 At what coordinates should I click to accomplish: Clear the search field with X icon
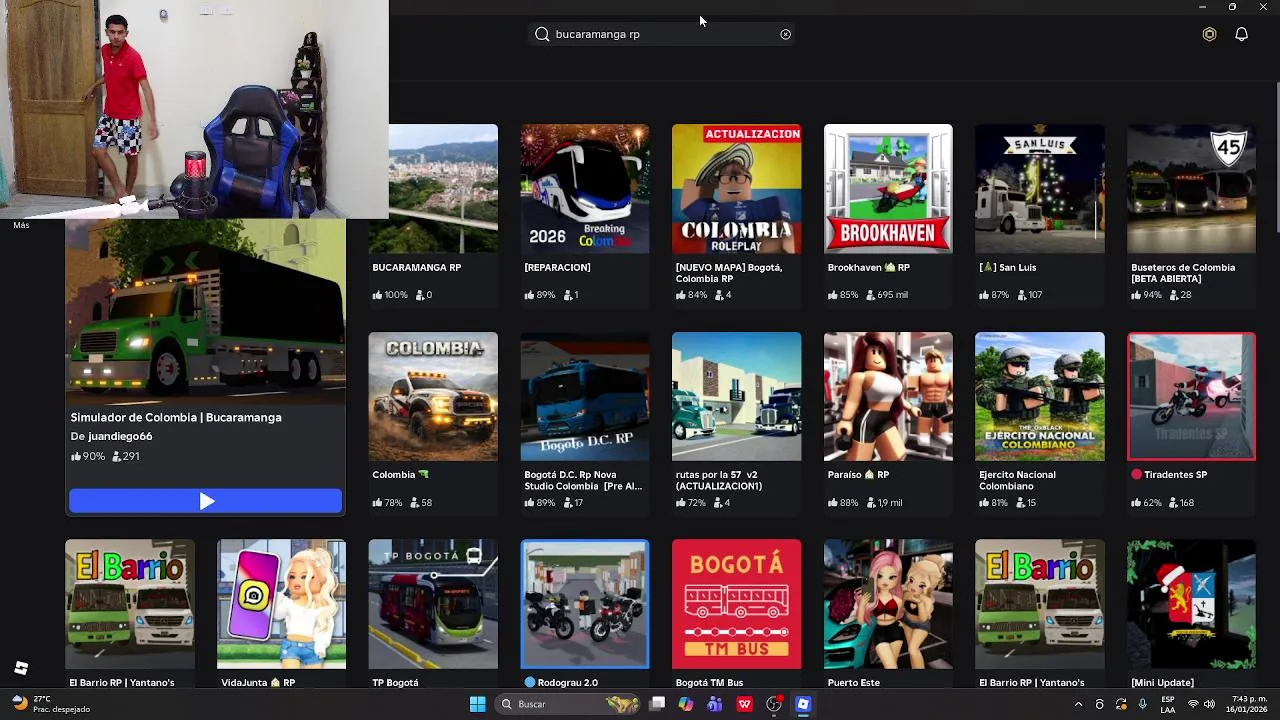point(785,34)
